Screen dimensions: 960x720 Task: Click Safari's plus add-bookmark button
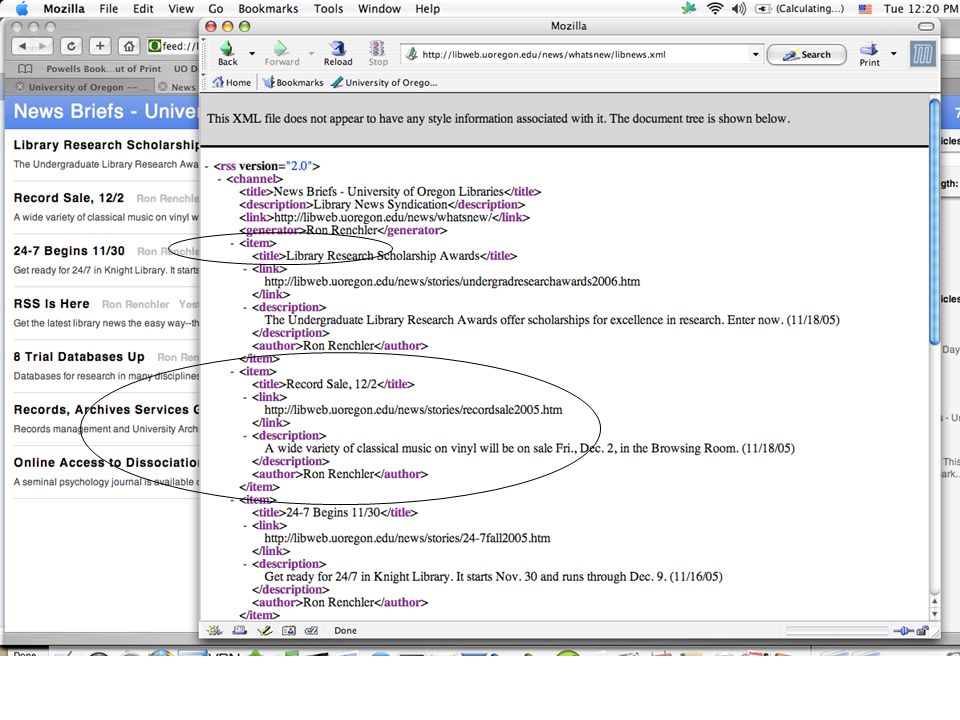click(100, 46)
